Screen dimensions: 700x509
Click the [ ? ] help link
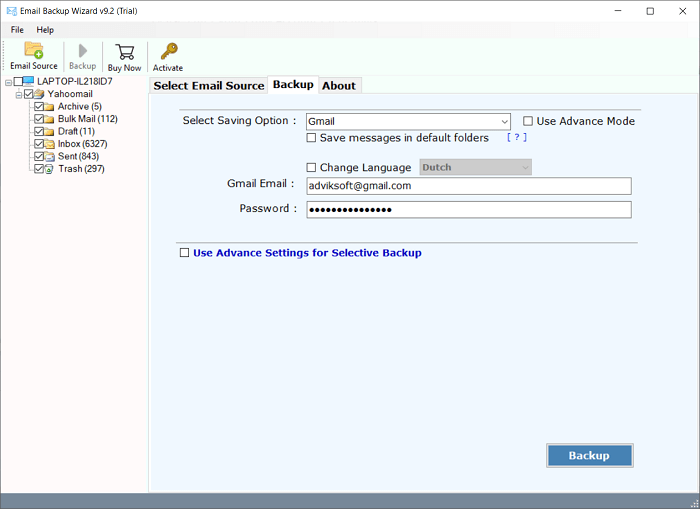(517, 138)
